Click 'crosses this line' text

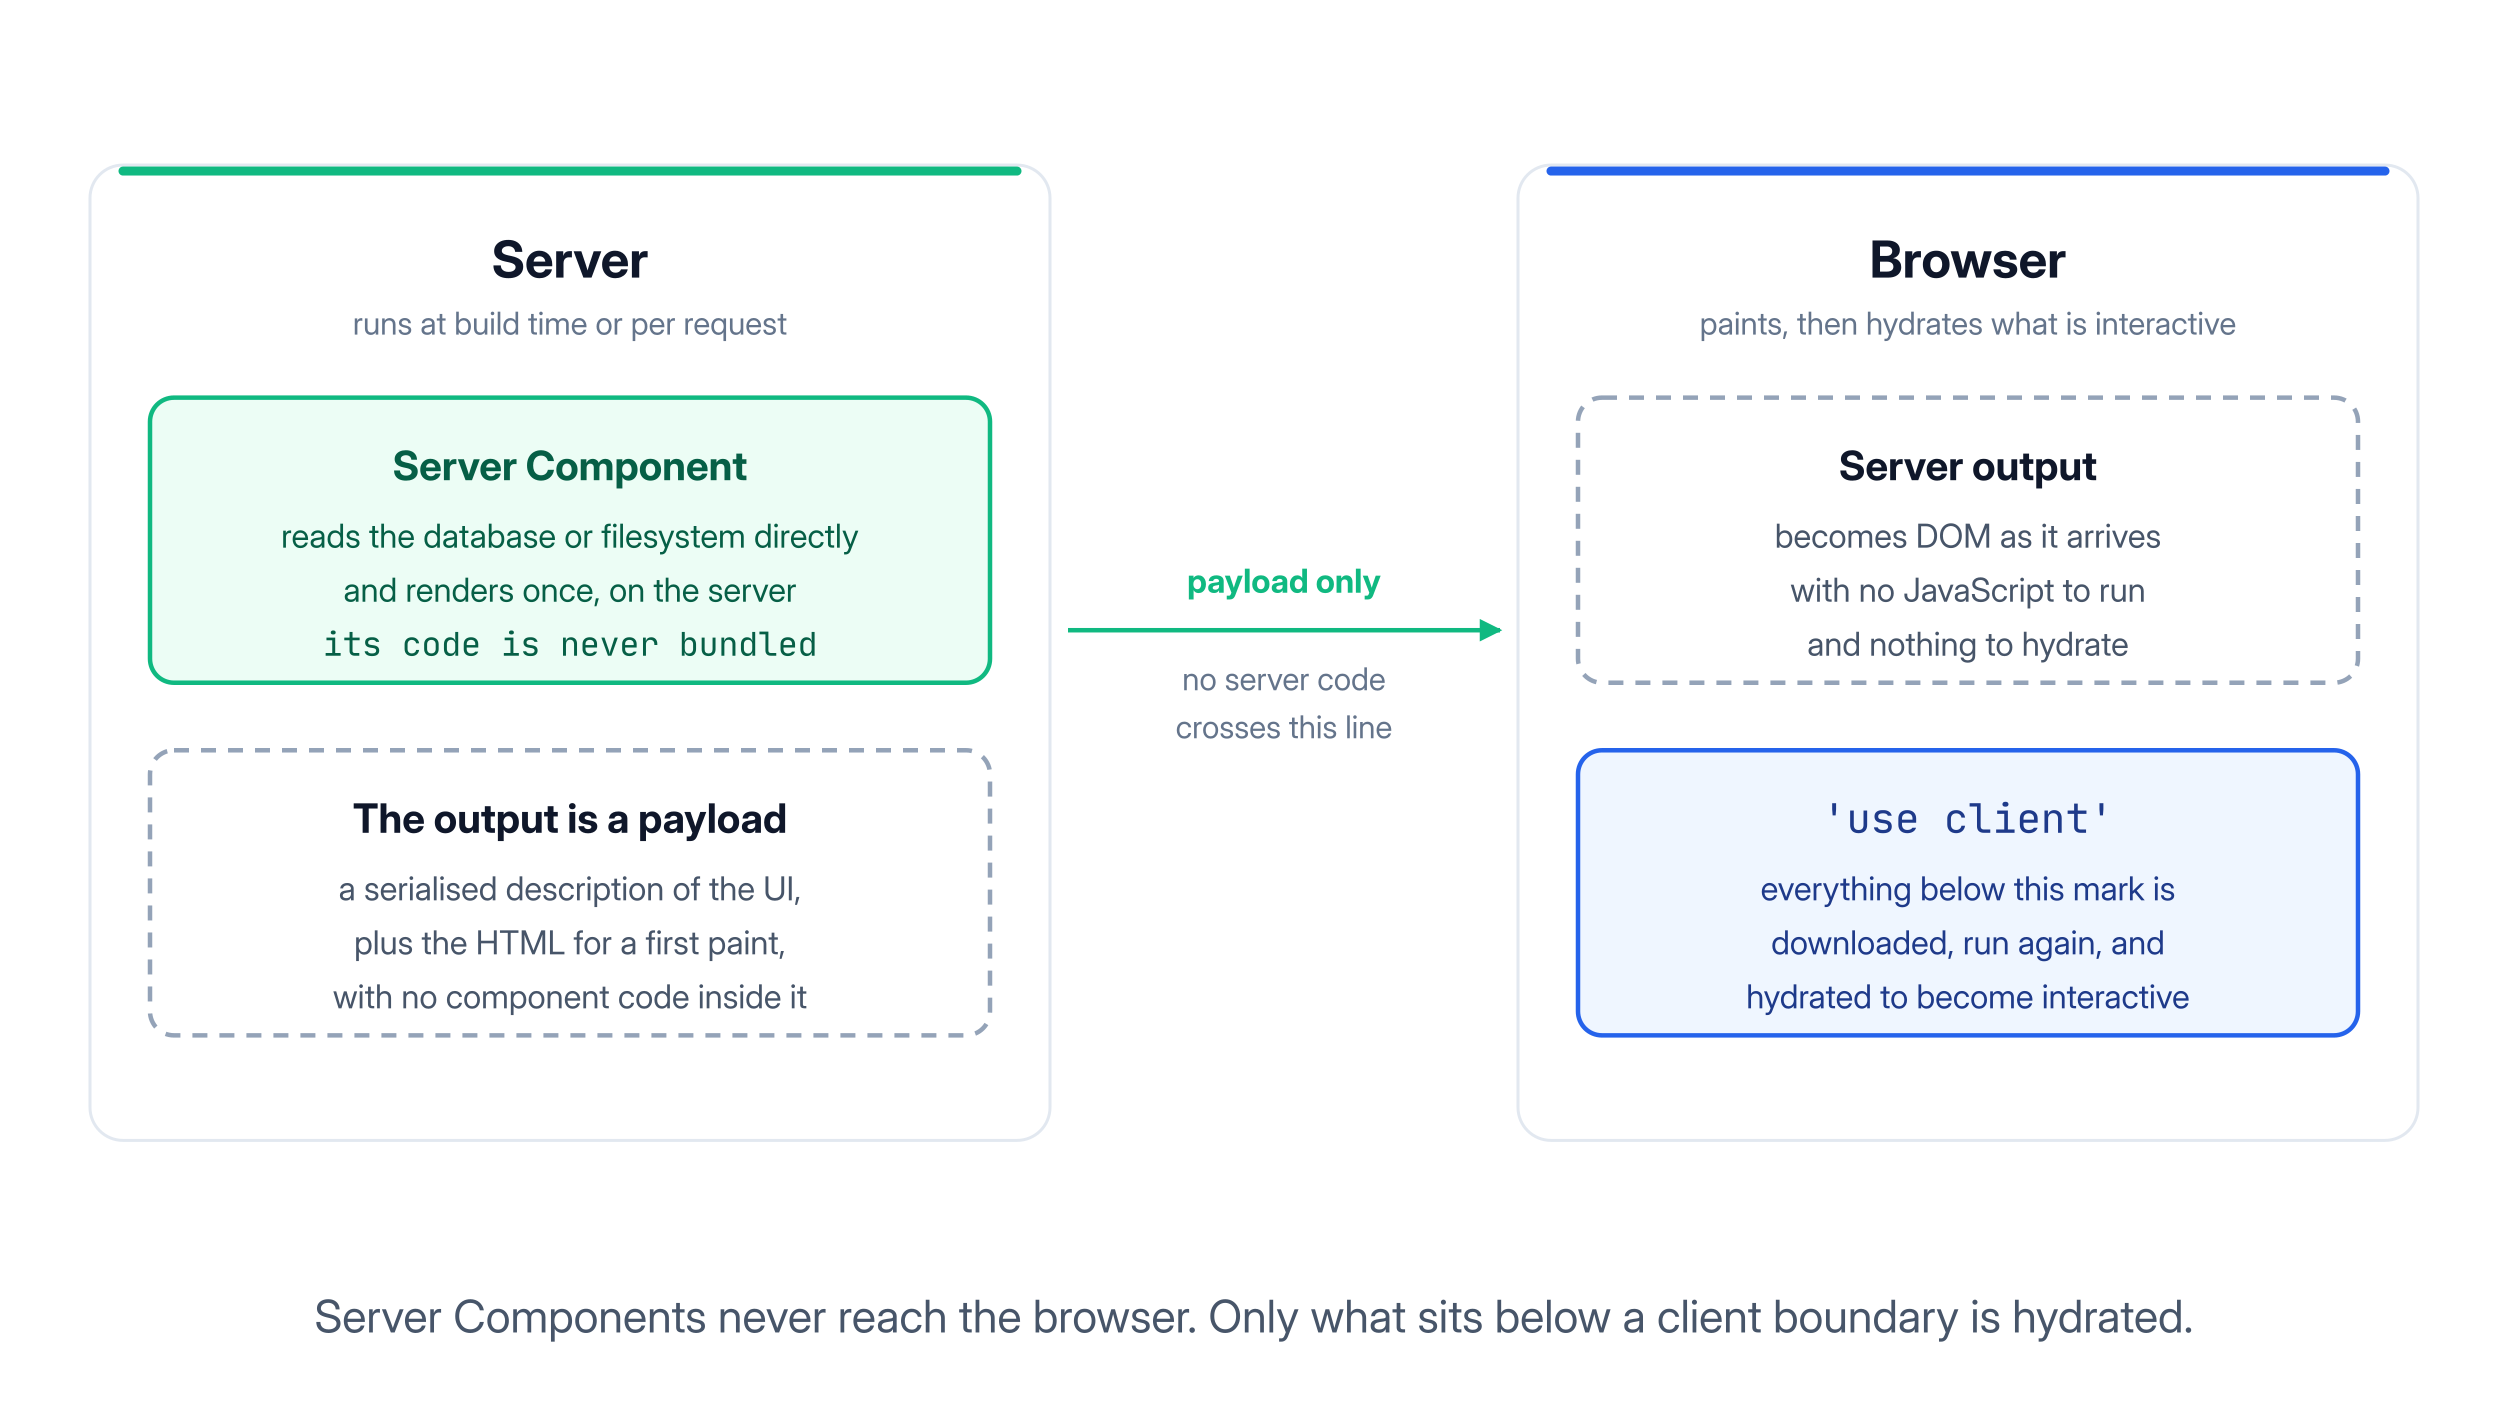tap(1283, 728)
